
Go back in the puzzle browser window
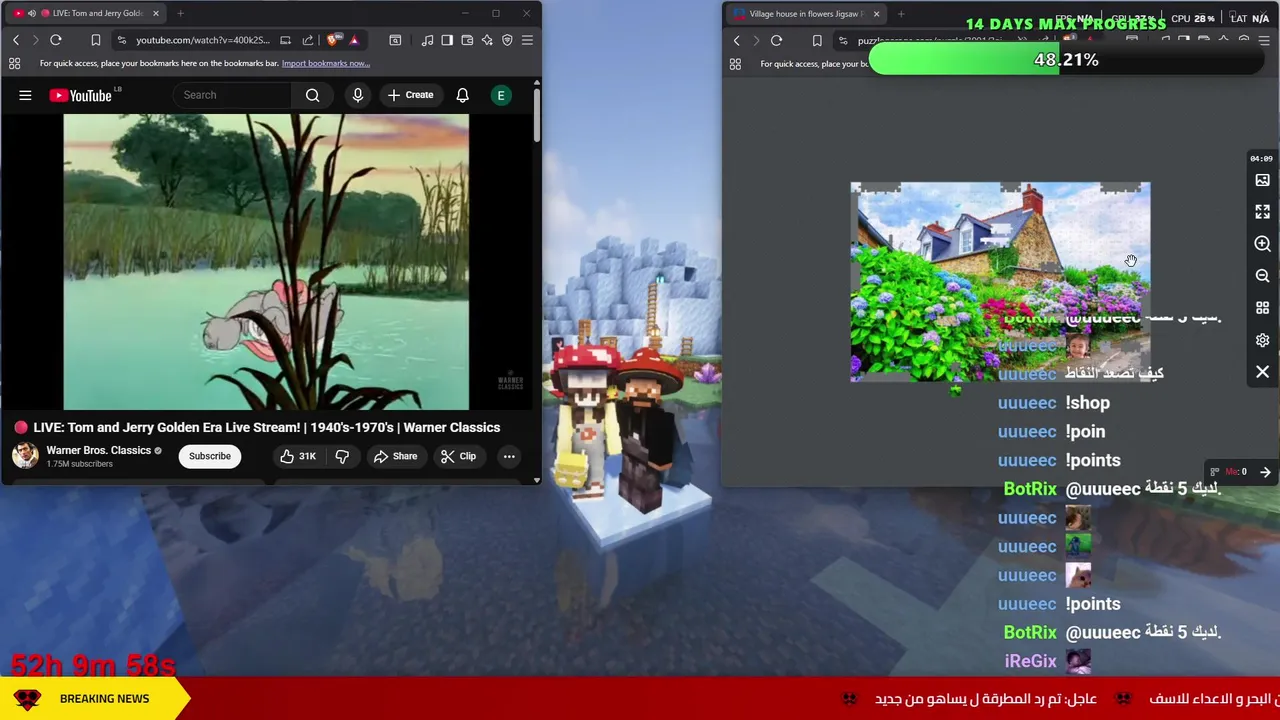737,41
